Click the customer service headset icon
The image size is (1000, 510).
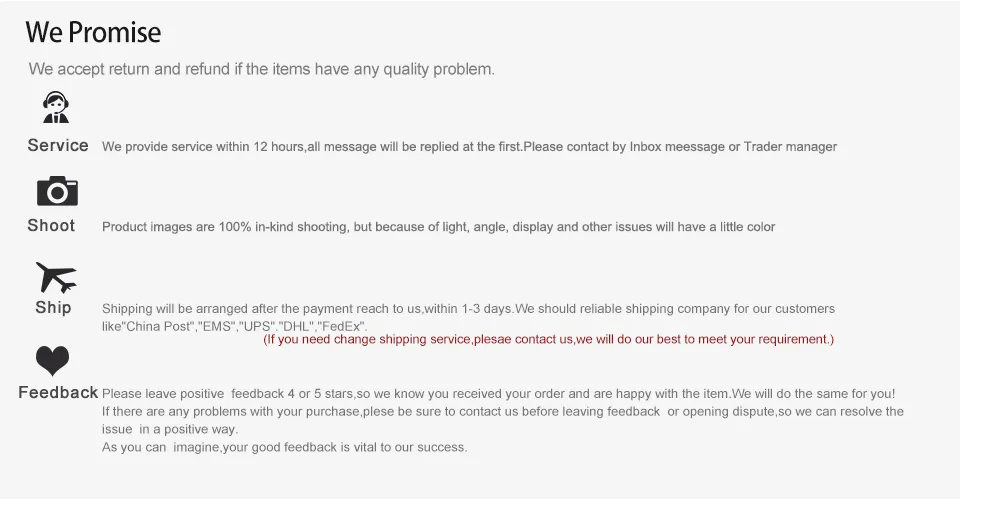[x=56, y=107]
